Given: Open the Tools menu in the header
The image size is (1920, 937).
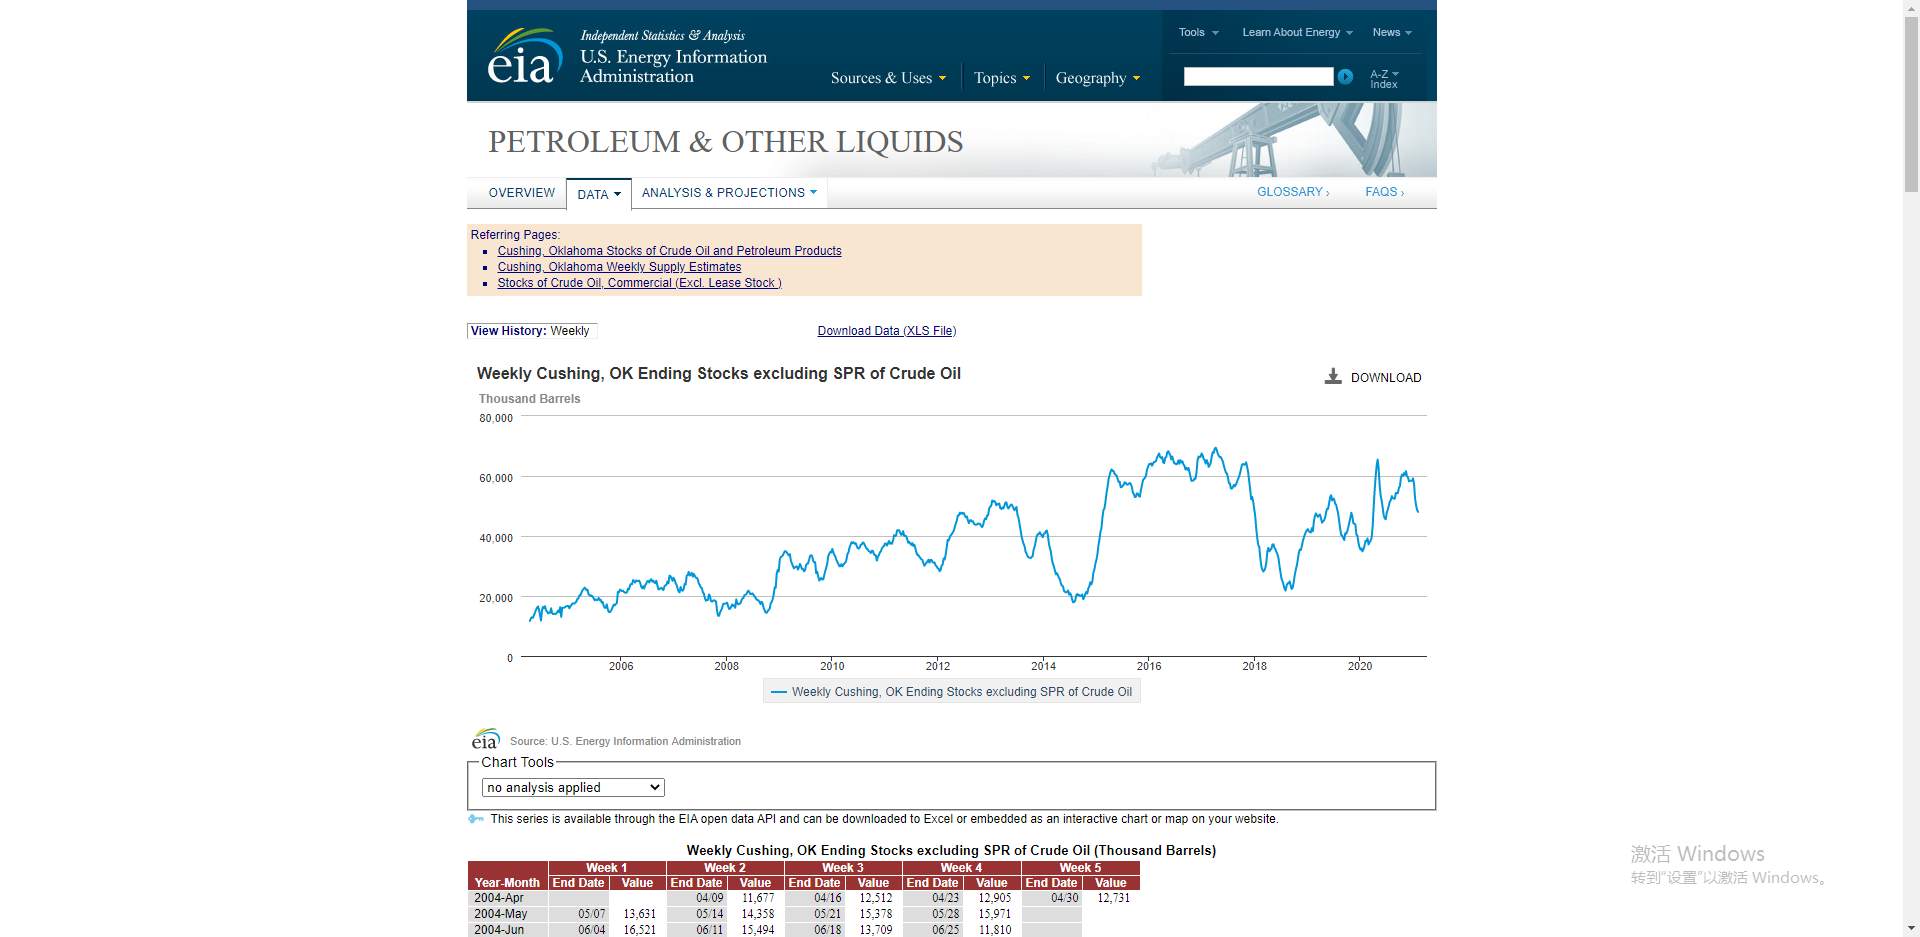Looking at the screenshot, I should click(x=1198, y=32).
